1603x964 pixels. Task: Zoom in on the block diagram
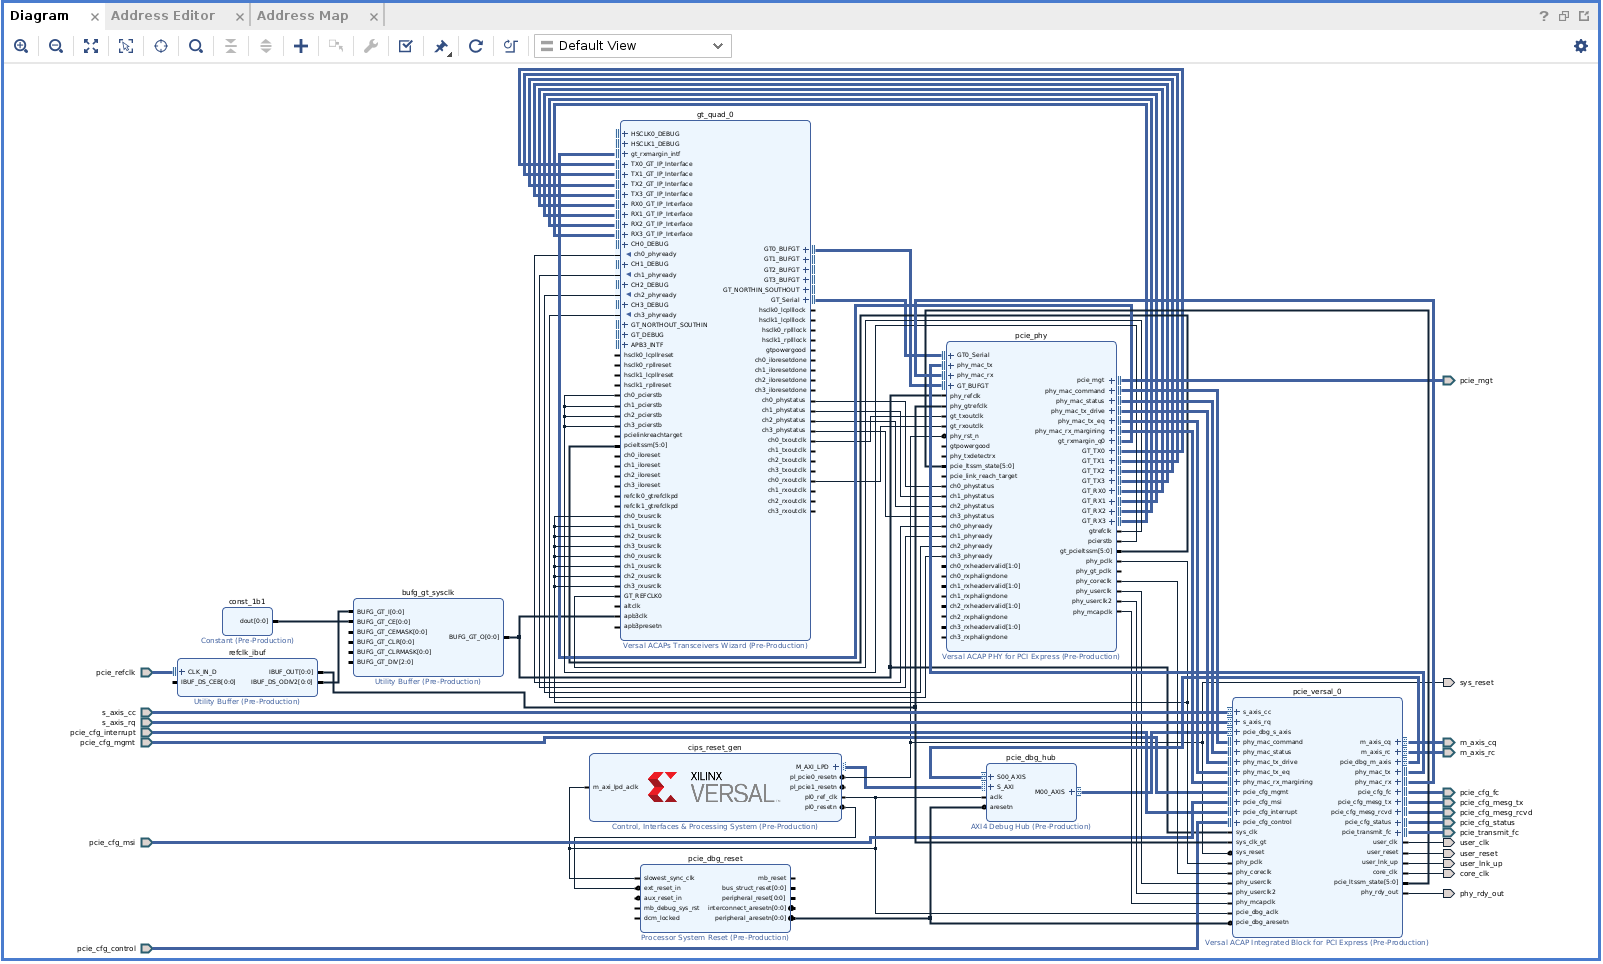(21, 46)
